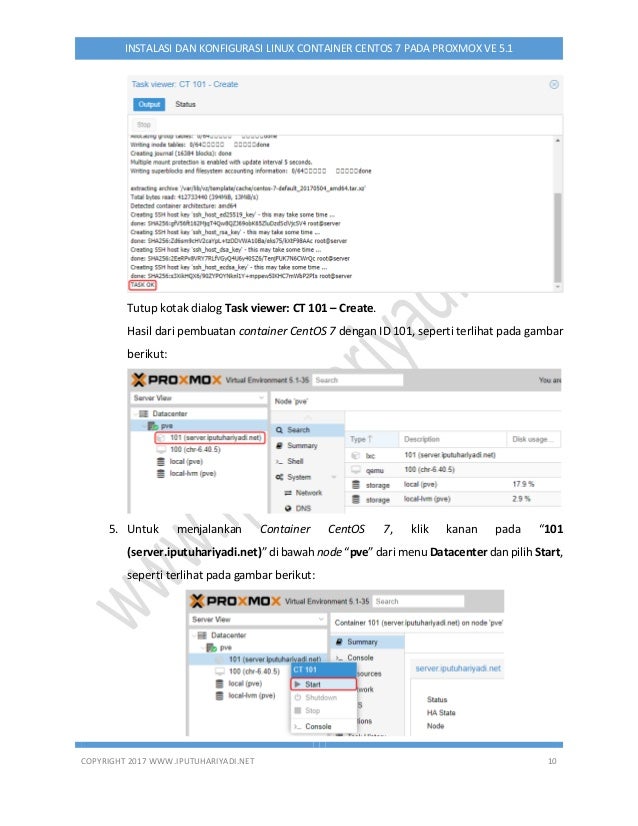Collapse Datacenter in the Node 'pve' view tree
638x826 pixels.
click(x=135, y=414)
